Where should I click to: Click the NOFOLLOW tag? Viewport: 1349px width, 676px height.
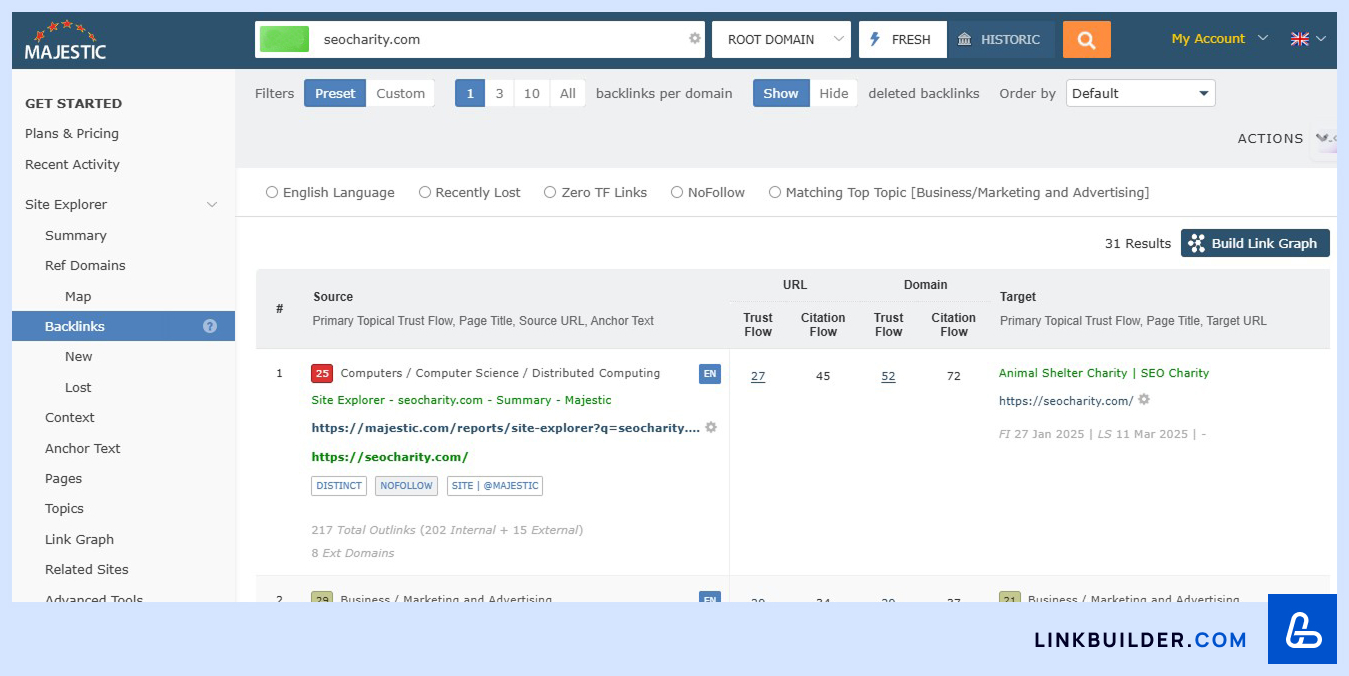point(406,486)
